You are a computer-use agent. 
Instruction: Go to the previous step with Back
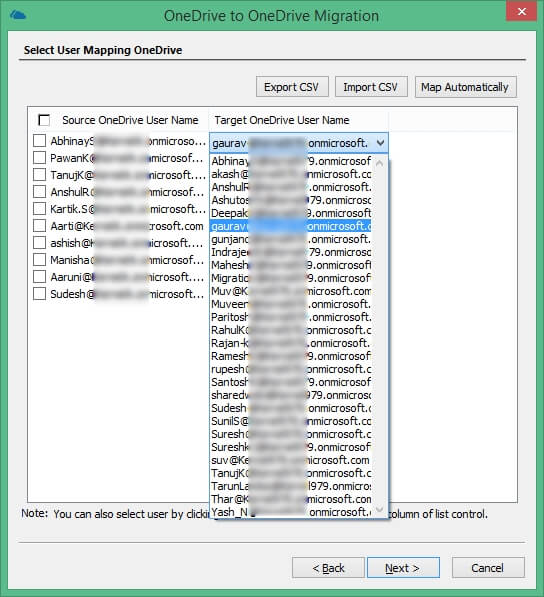tap(328, 568)
